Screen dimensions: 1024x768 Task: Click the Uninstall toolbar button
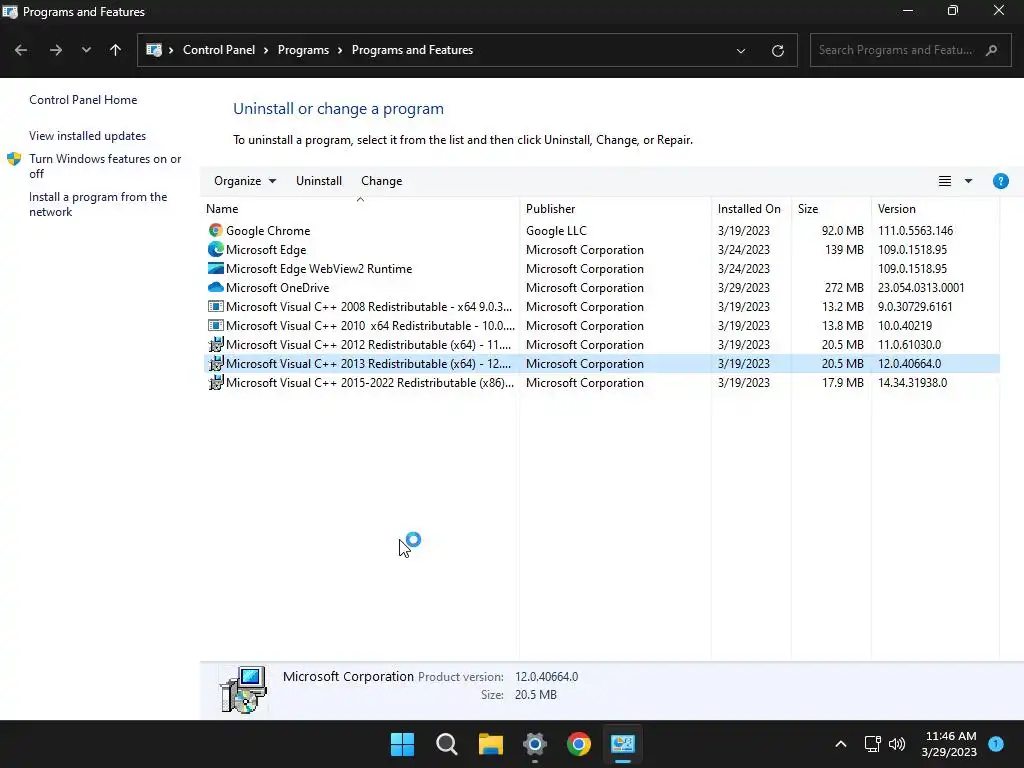(319, 181)
